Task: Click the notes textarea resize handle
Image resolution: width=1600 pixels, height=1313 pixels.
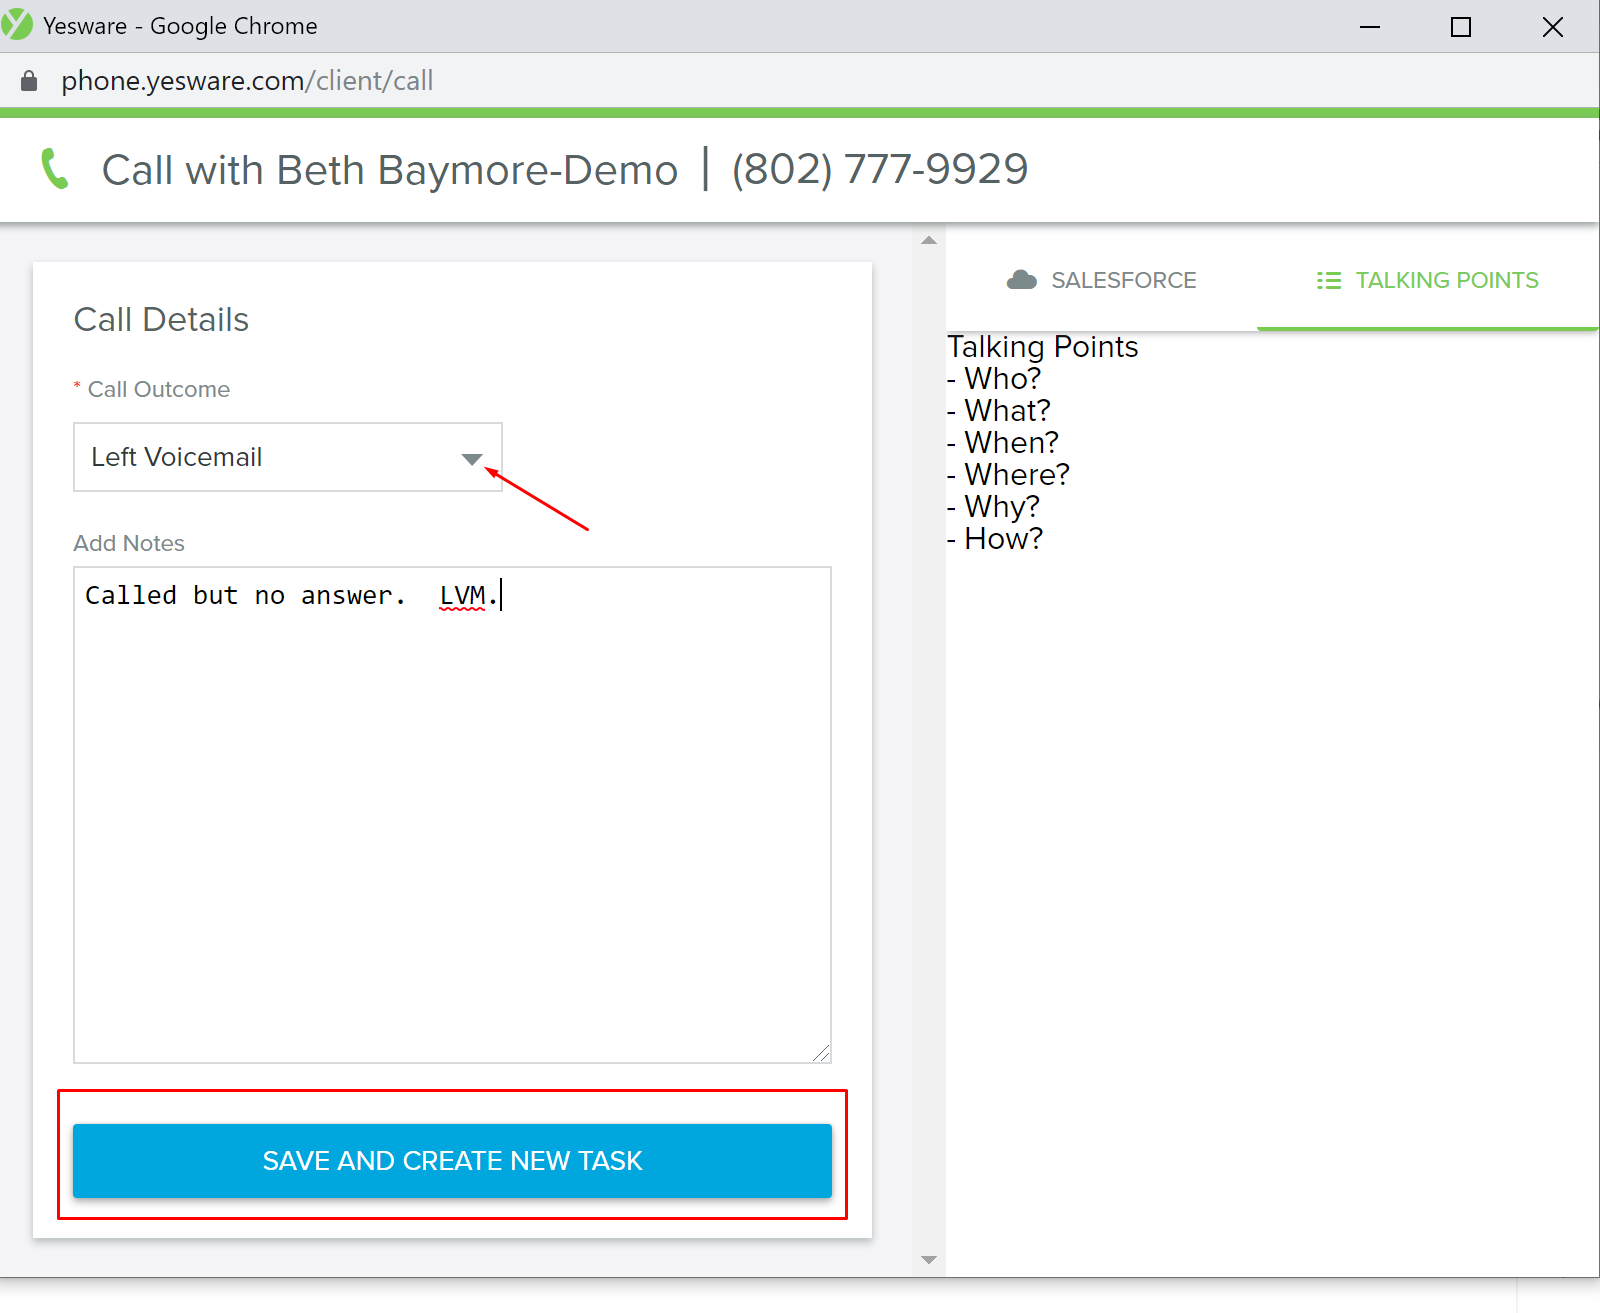Action: click(821, 1052)
